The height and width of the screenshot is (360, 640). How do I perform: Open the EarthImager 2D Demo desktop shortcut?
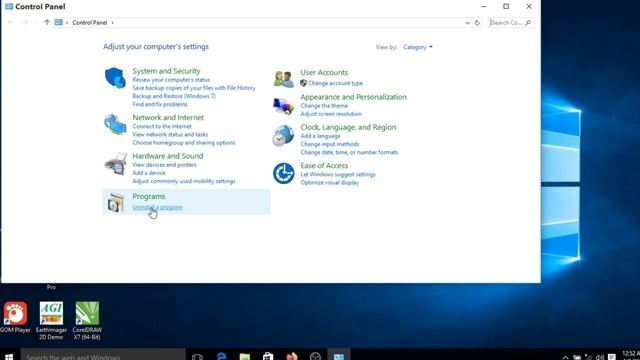pyautogui.click(x=51, y=320)
